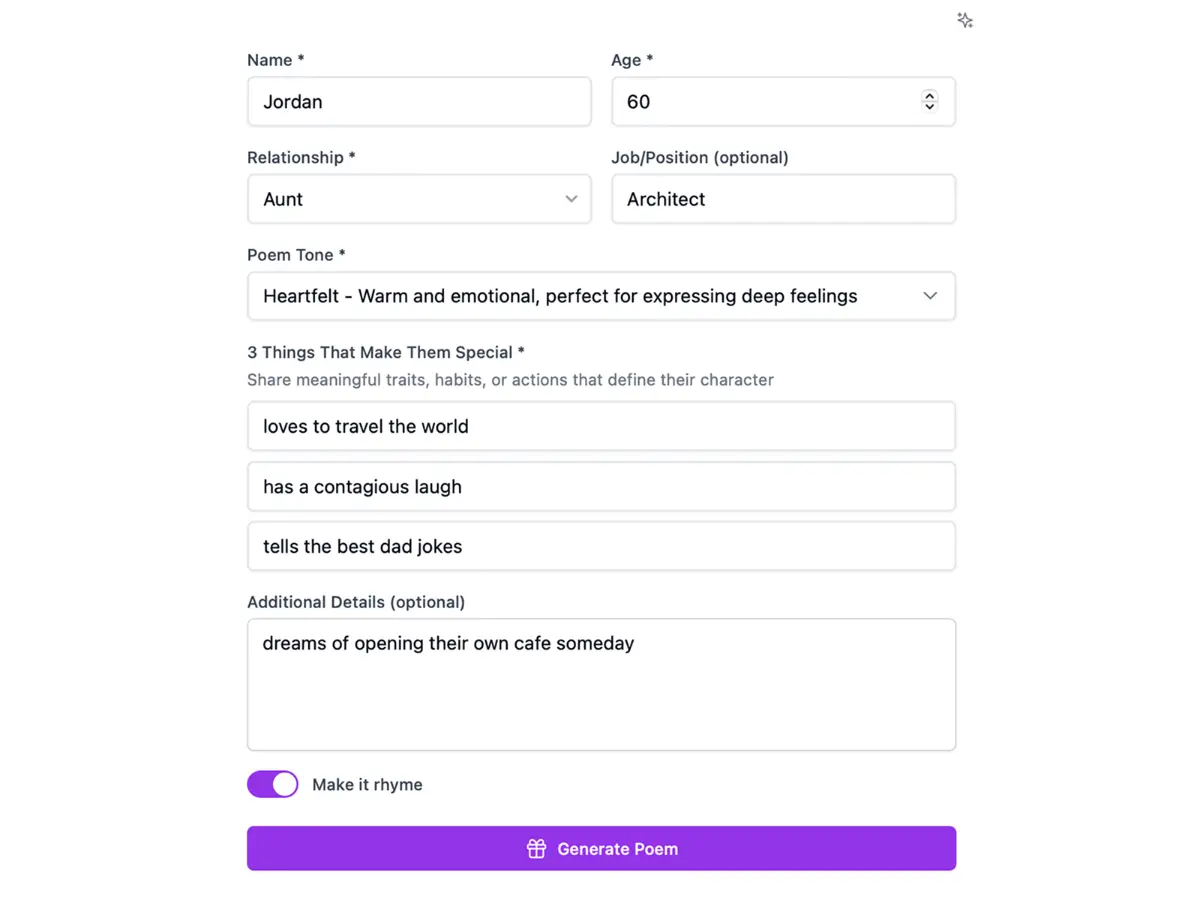This screenshot has width=1200, height=900.
Task: Click the chevron in the Relationship field
Action: 571,199
